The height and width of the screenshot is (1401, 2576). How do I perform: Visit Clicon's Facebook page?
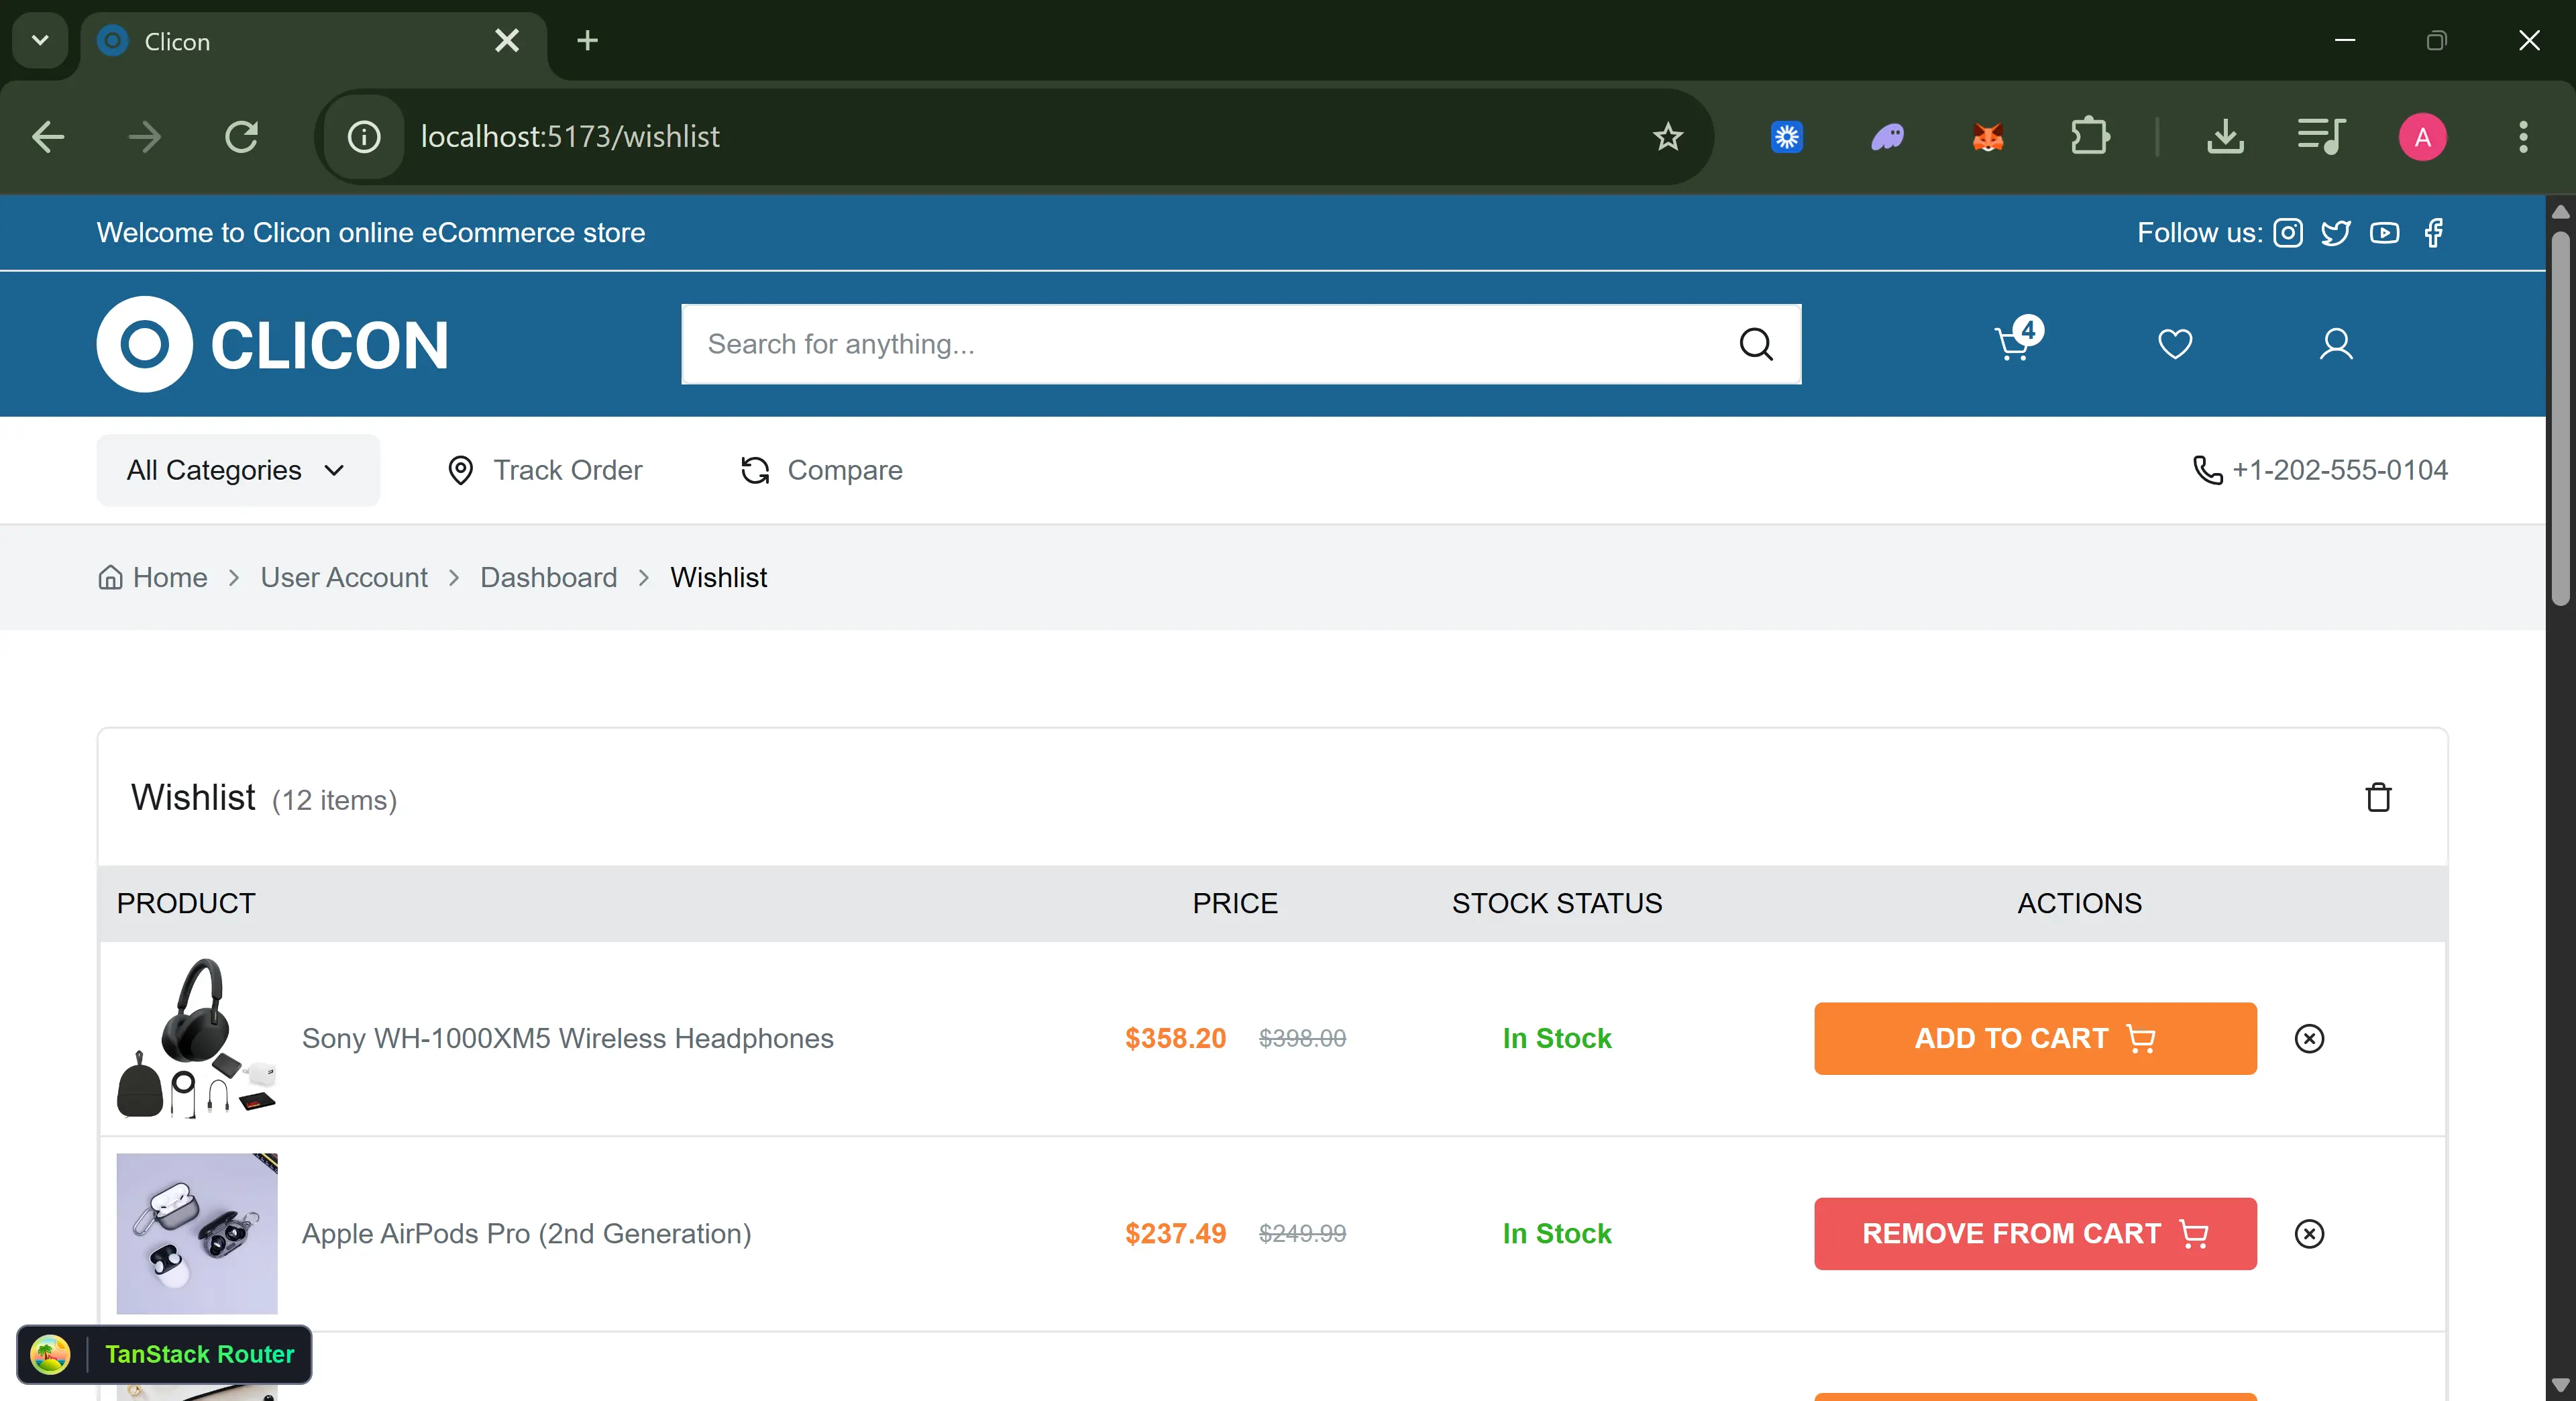point(2434,233)
